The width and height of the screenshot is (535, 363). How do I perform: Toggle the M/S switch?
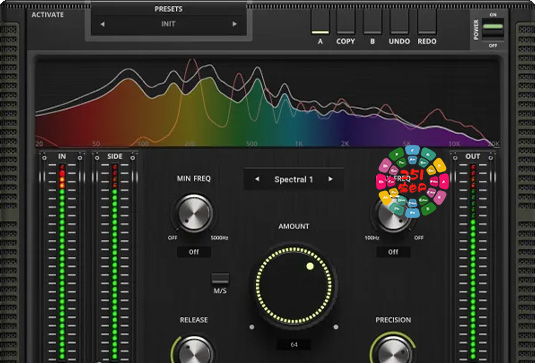[x=220, y=278]
